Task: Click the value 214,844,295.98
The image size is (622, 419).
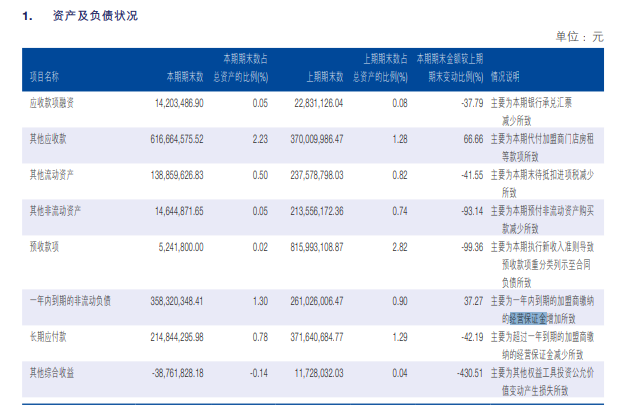Action: pos(177,337)
